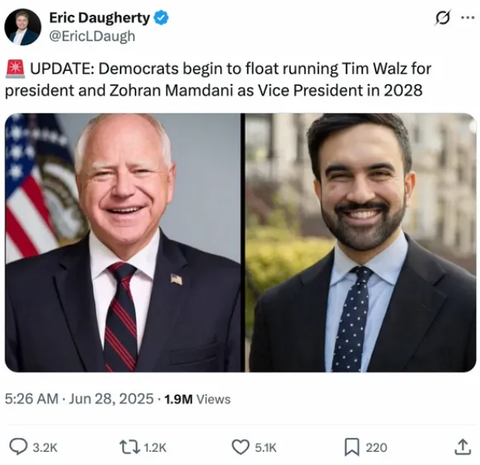The height and width of the screenshot is (465, 480).
Task: Click the reply speech bubble icon
Action: click(18, 447)
